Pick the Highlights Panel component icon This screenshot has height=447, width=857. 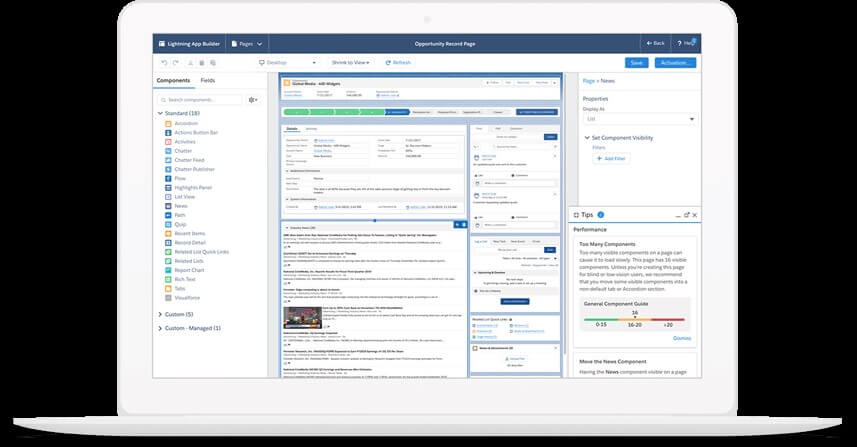coord(166,187)
